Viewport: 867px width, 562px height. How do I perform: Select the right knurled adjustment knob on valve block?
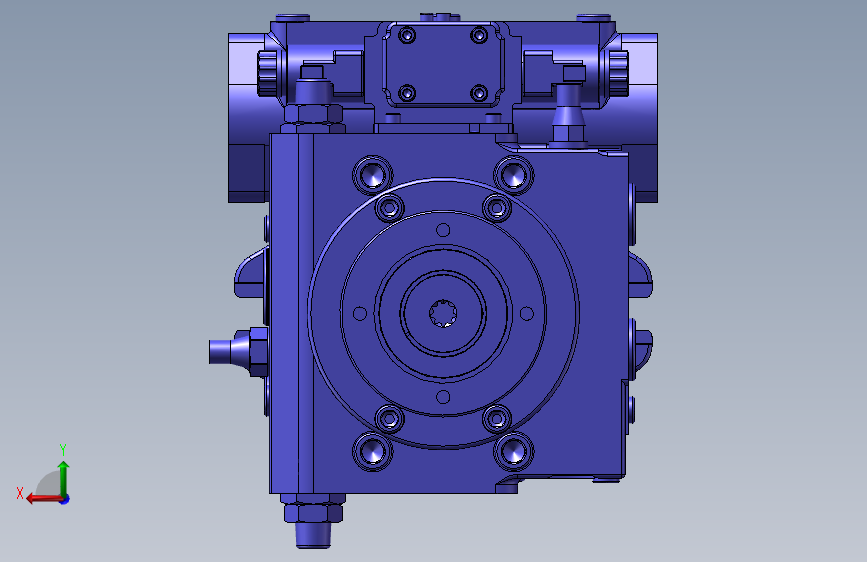tap(618, 73)
